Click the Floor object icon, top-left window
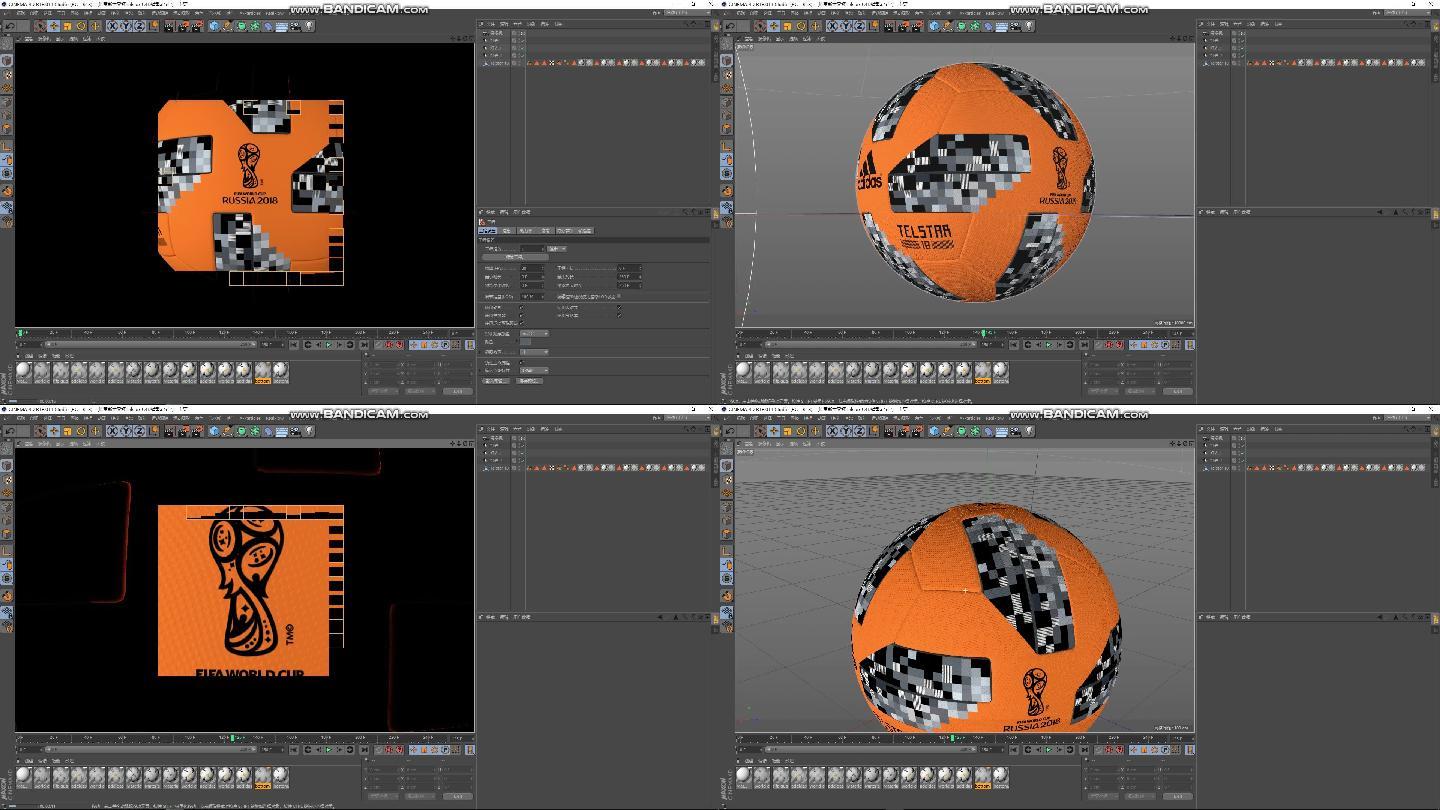This screenshot has height=810, width=1440. pos(281,26)
